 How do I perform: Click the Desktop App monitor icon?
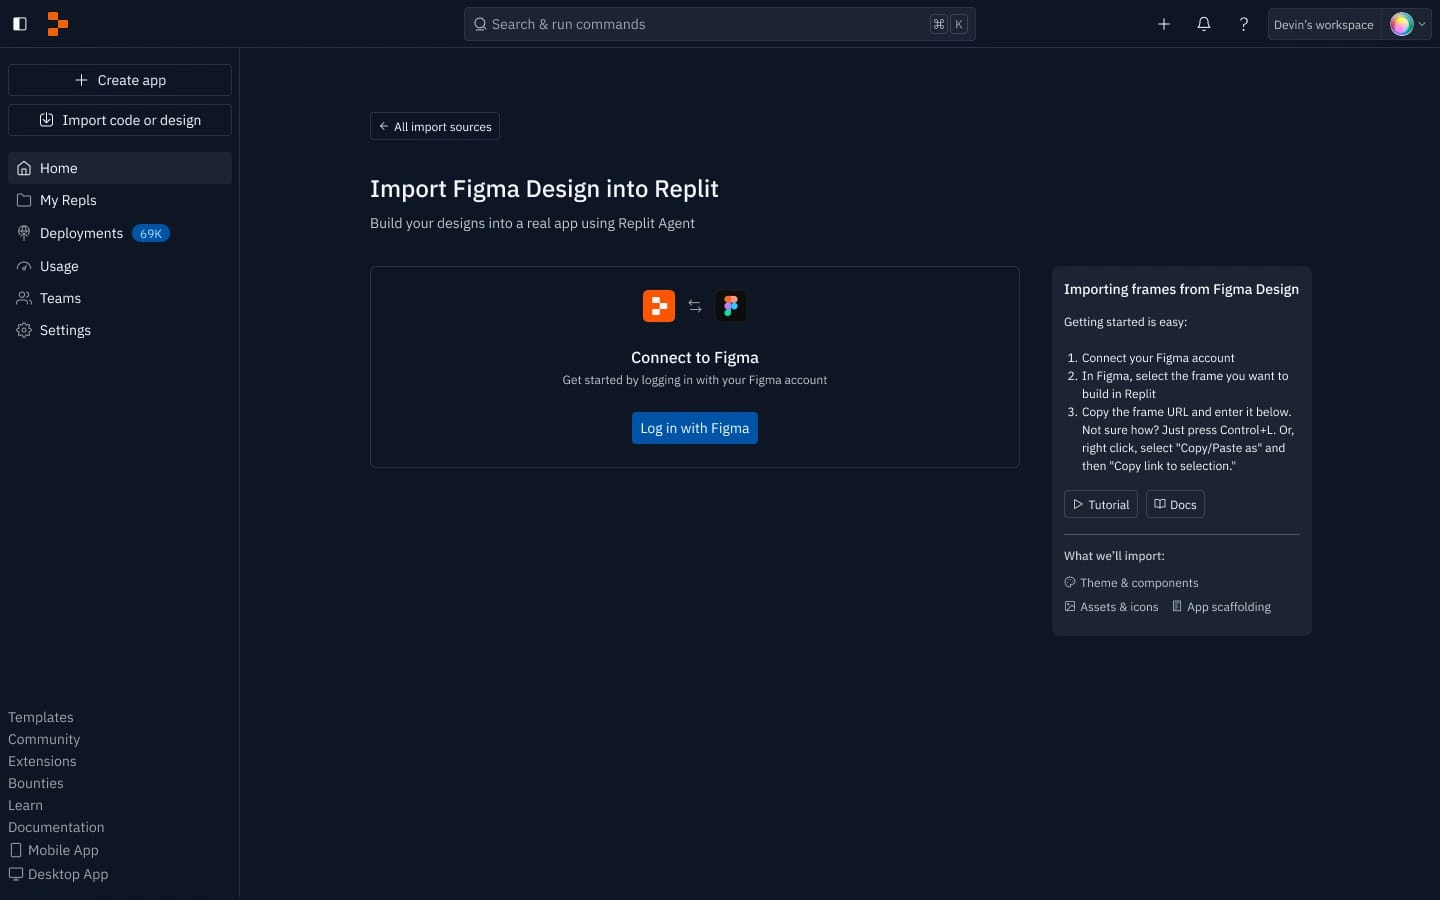pos(15,874)
